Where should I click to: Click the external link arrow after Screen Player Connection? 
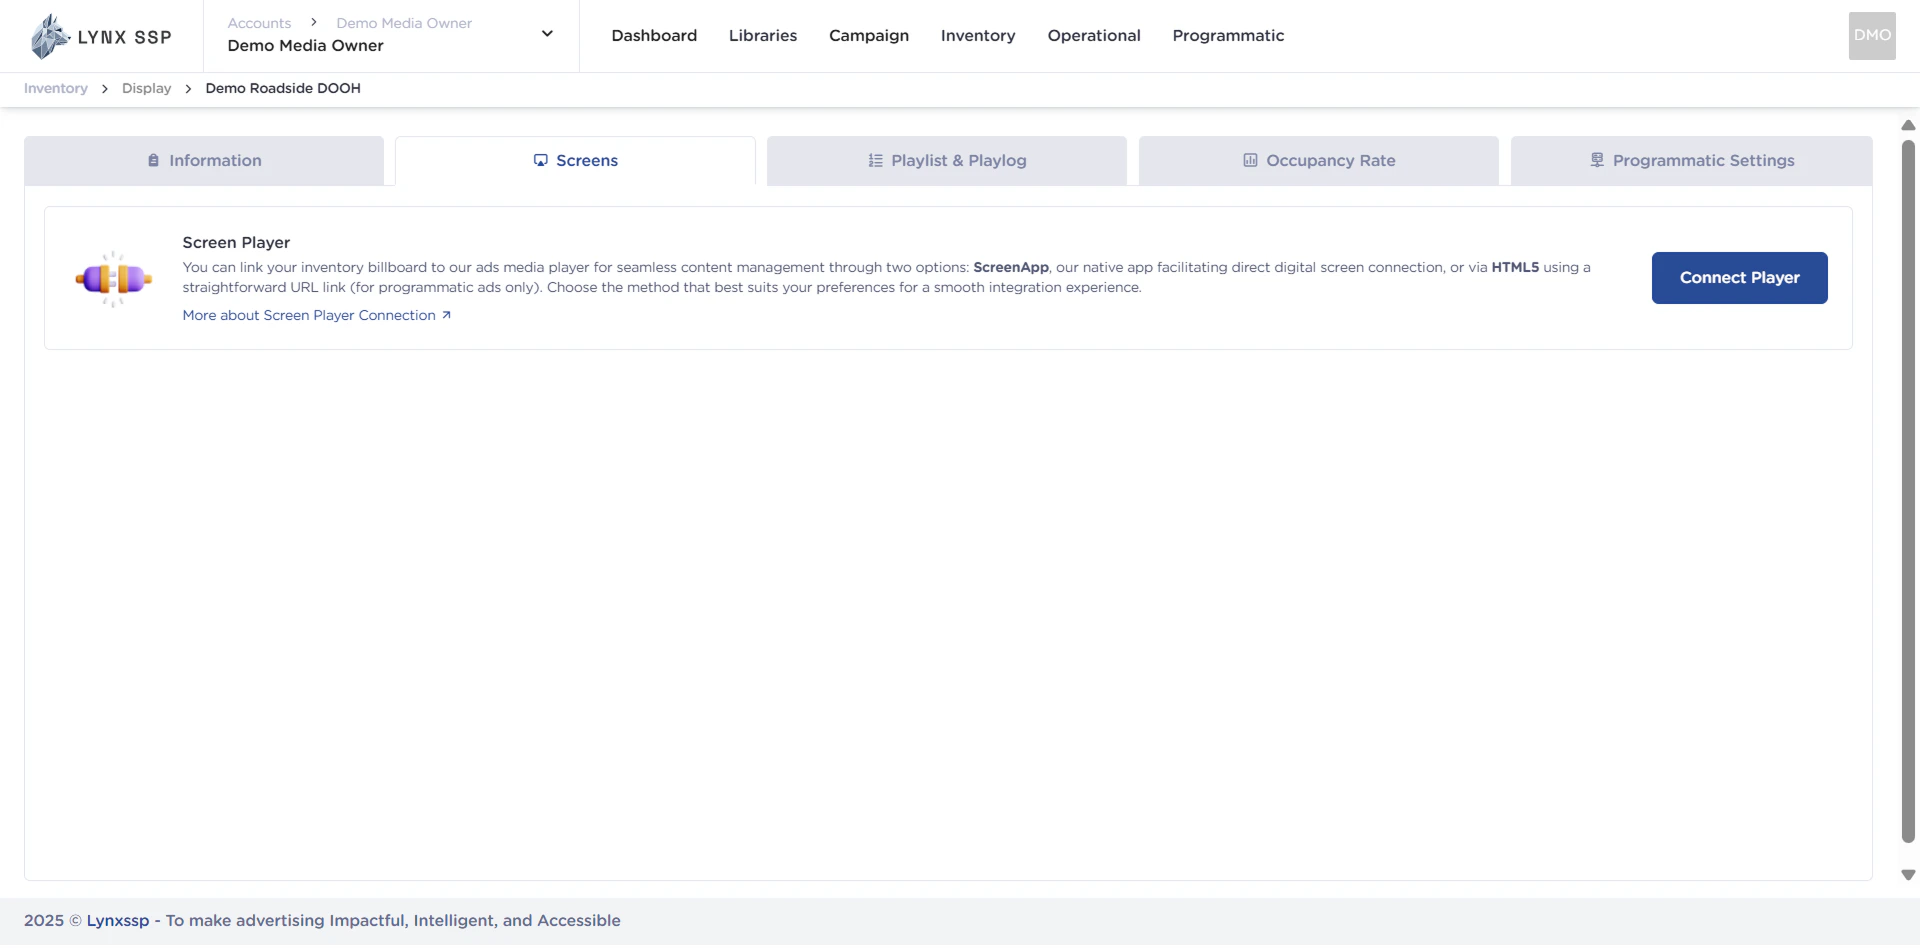point(446,314)
